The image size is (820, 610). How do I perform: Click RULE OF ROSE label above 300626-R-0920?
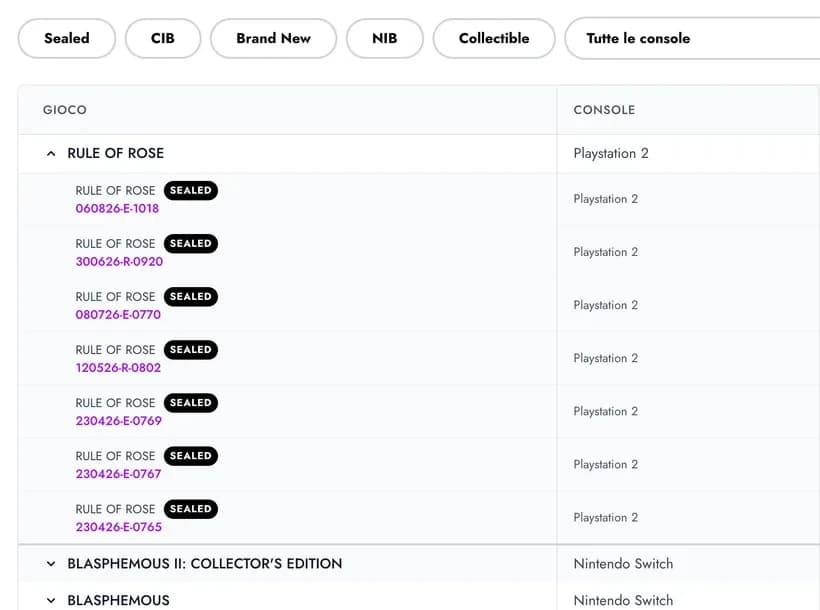point(115,244)
